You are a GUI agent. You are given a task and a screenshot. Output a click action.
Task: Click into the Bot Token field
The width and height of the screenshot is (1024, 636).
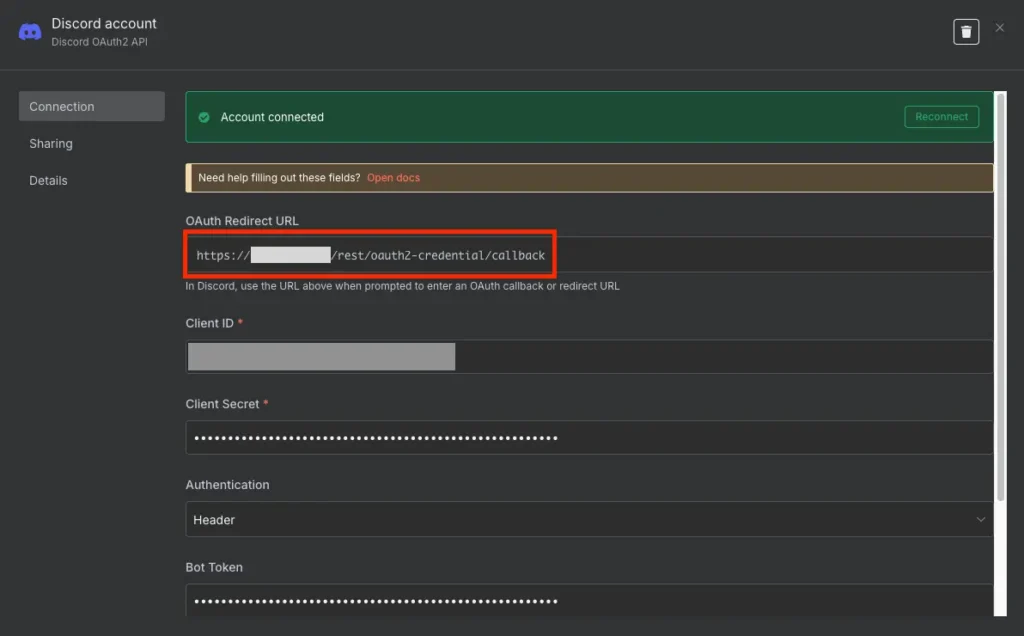tap(589, 600)
